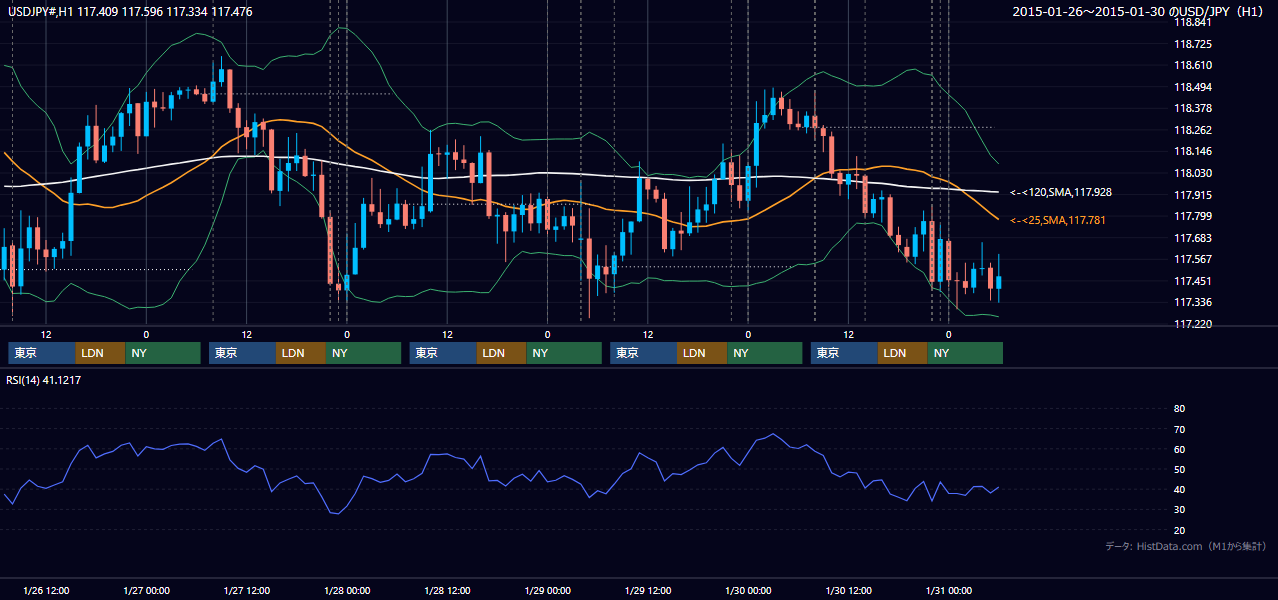The width and height of the screenshot is (1278, 600).
Task: Click the 118.262 price axis label
Action: (x=1192, y=130)
